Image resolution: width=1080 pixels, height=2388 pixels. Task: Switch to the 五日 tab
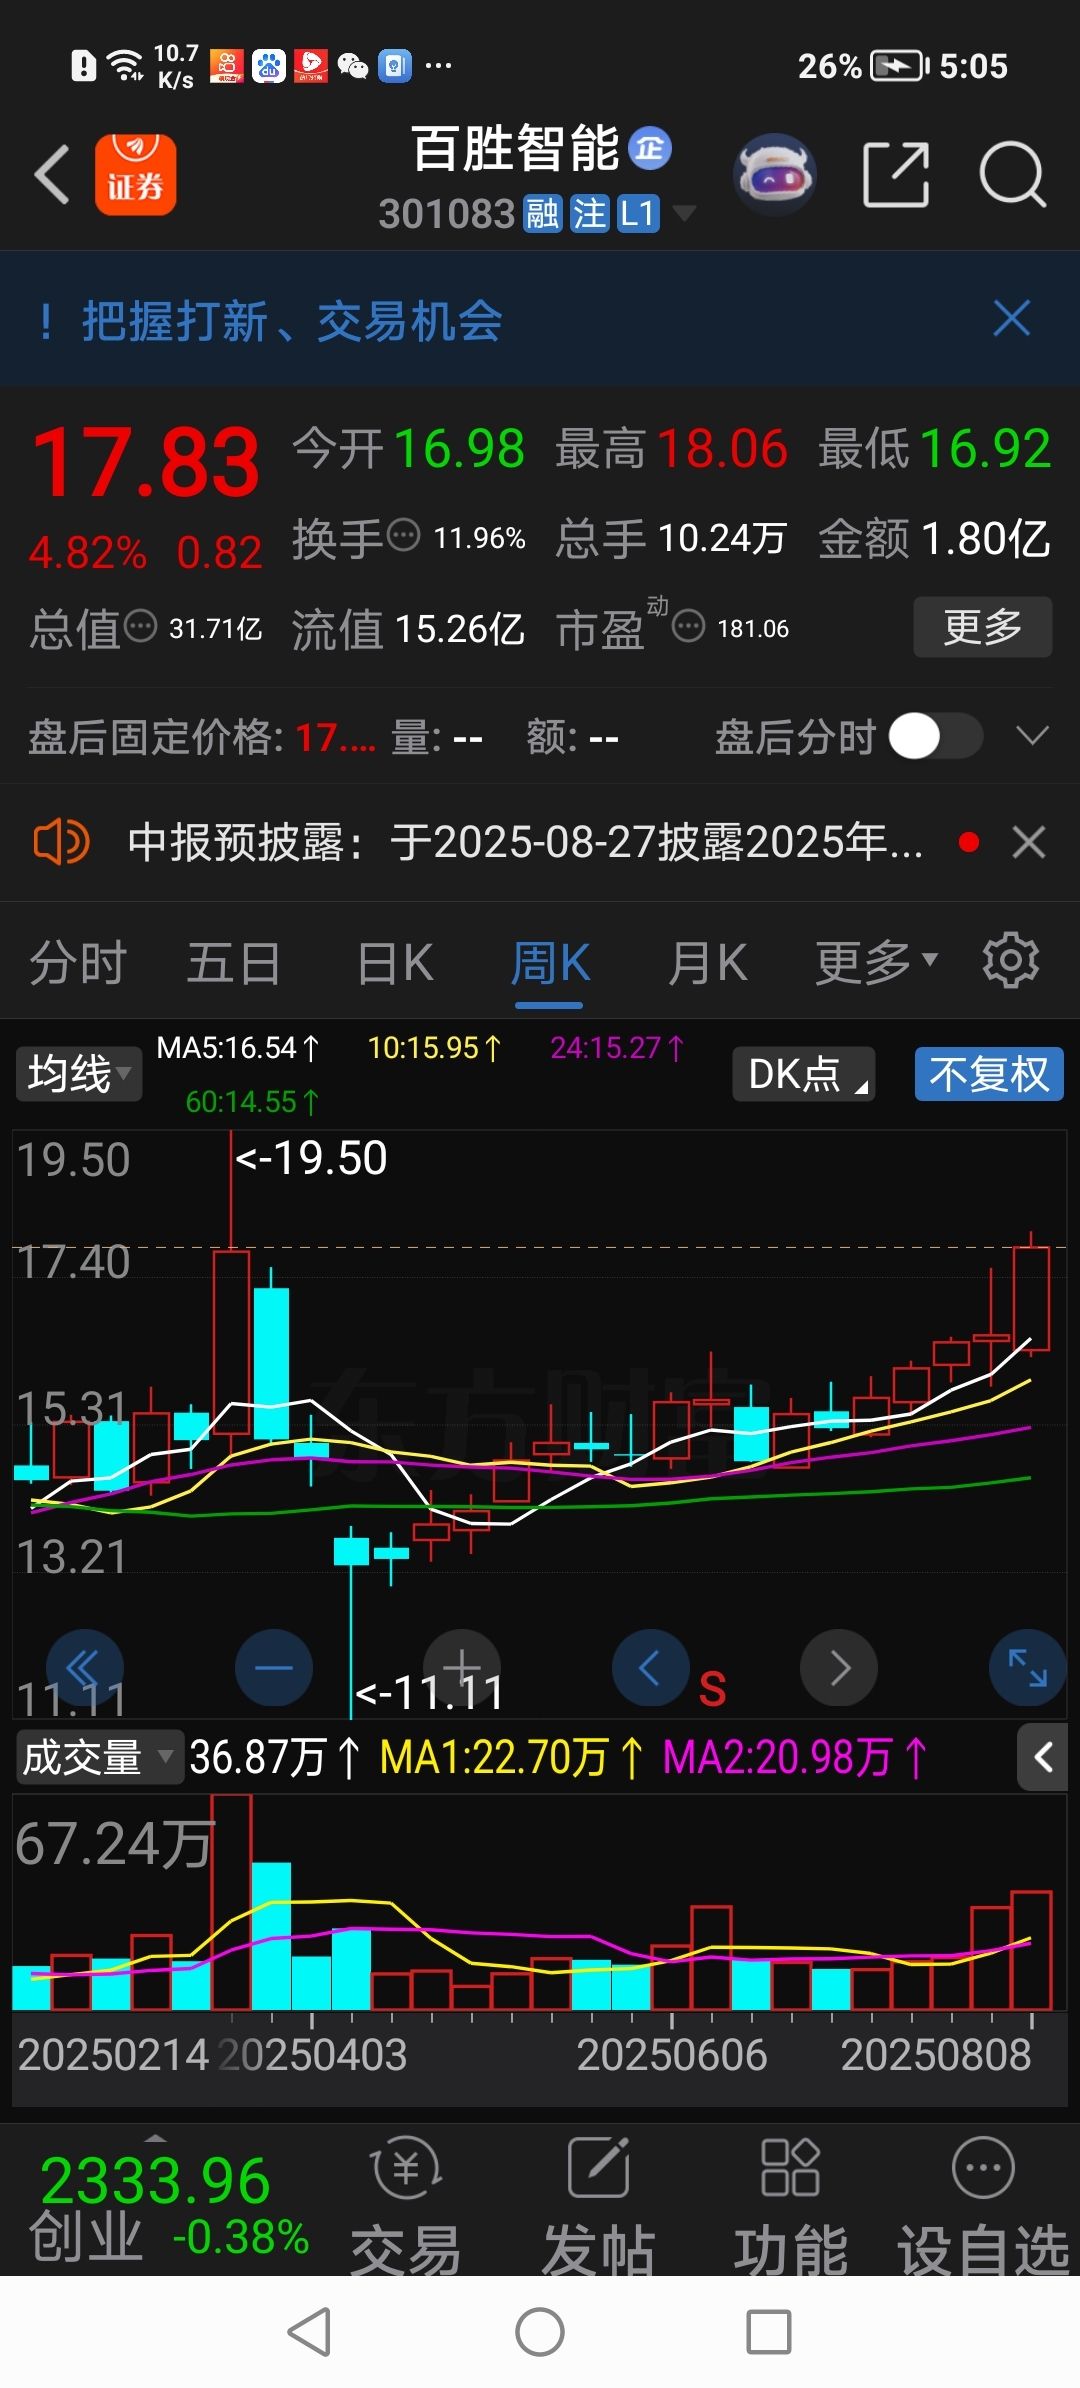(x=233, y=963)
